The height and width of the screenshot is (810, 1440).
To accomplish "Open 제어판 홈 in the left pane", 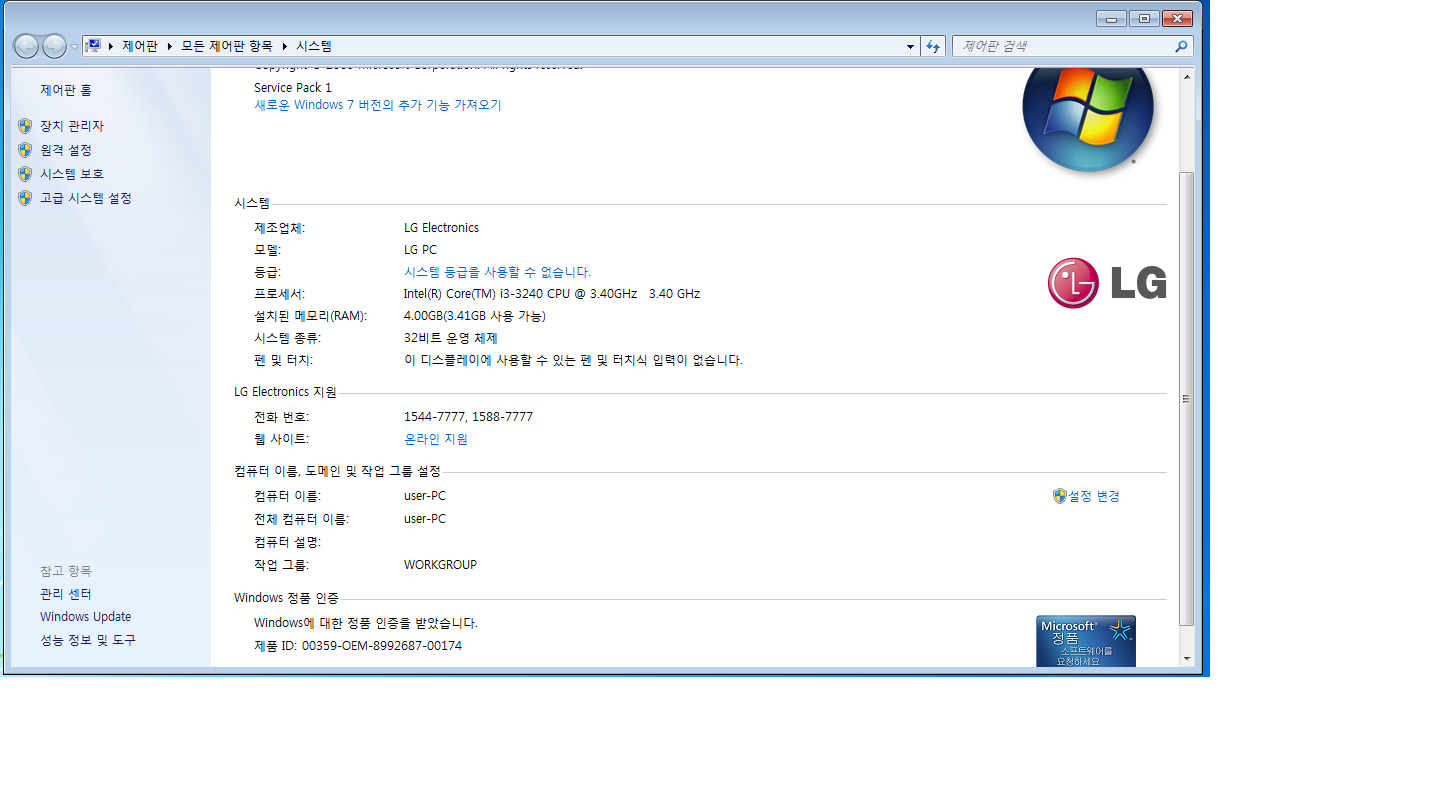I will [66, 90].
